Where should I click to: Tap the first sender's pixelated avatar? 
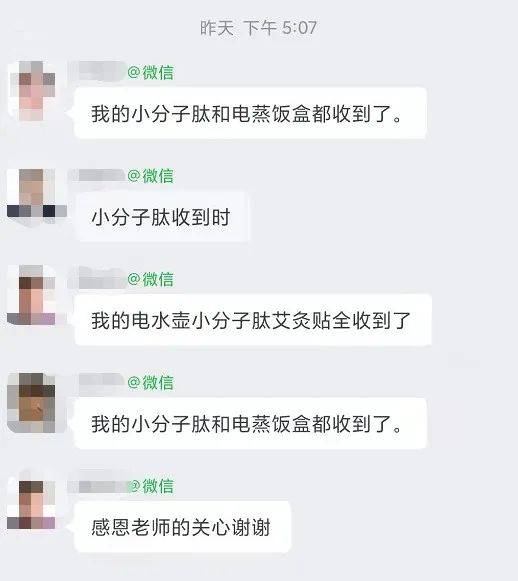pos(33,91)
